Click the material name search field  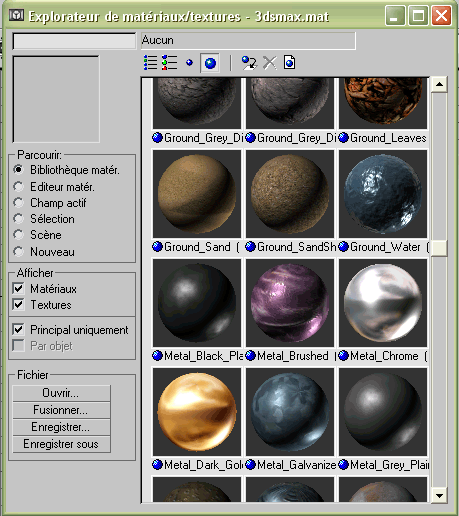pos(74,41)
